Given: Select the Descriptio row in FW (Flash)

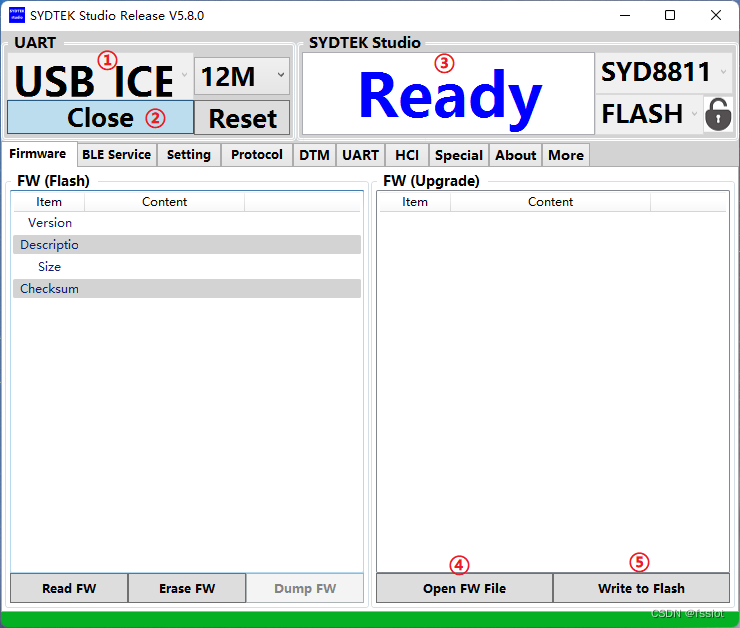Looking at the screenshot, I should [x=187, y=244].
